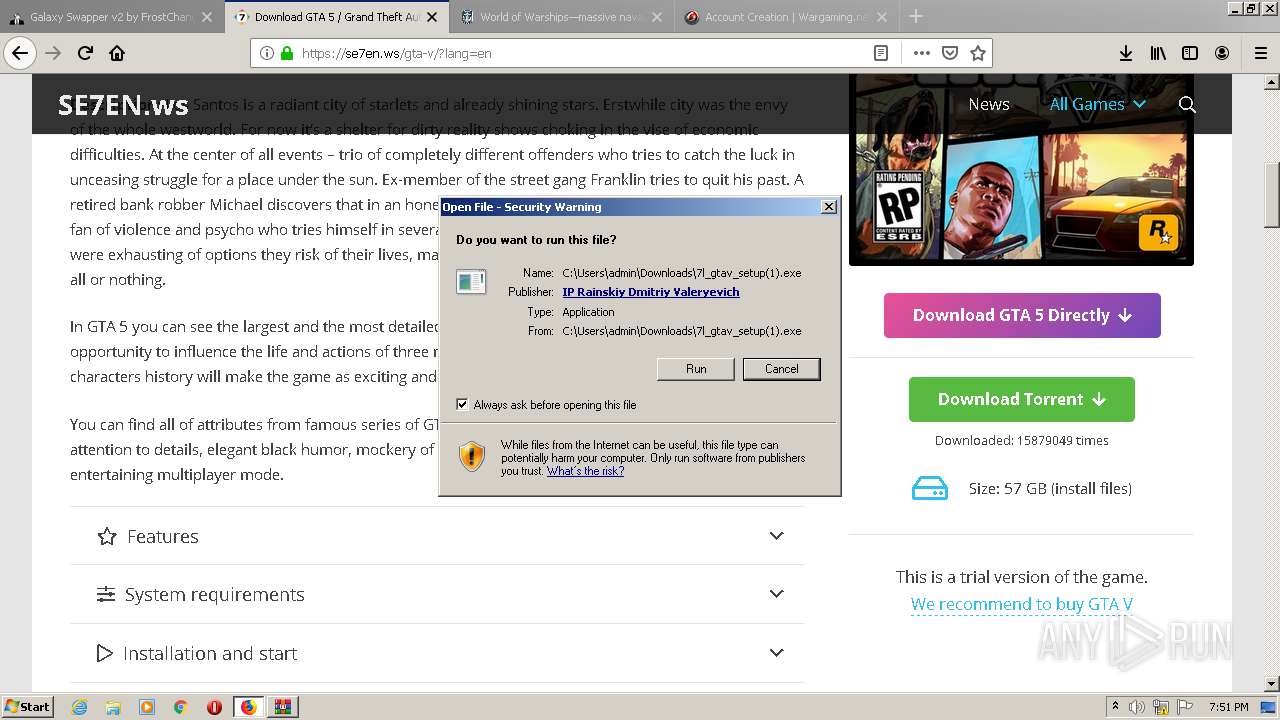Click the site search magnifier icon
The height and width of the screenshot is (720, 1280).
pyautogui.click(x=1187, y=104)
